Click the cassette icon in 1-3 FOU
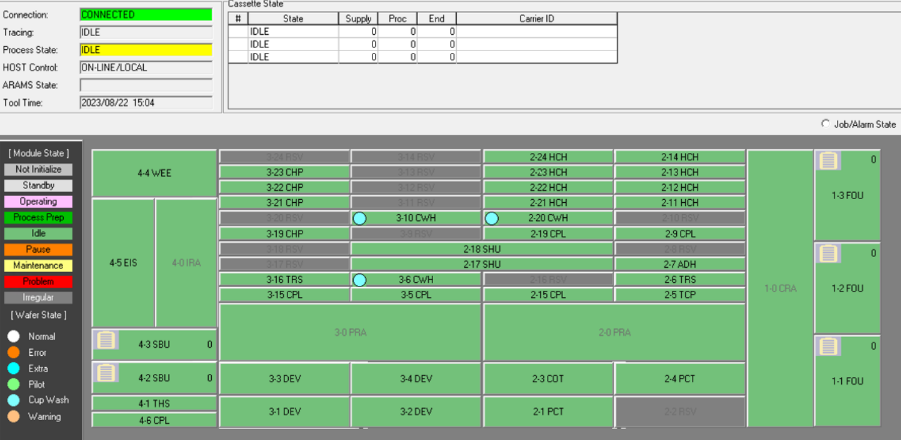The height and width of the screenshot is (440, 901). tap(828, 162)
